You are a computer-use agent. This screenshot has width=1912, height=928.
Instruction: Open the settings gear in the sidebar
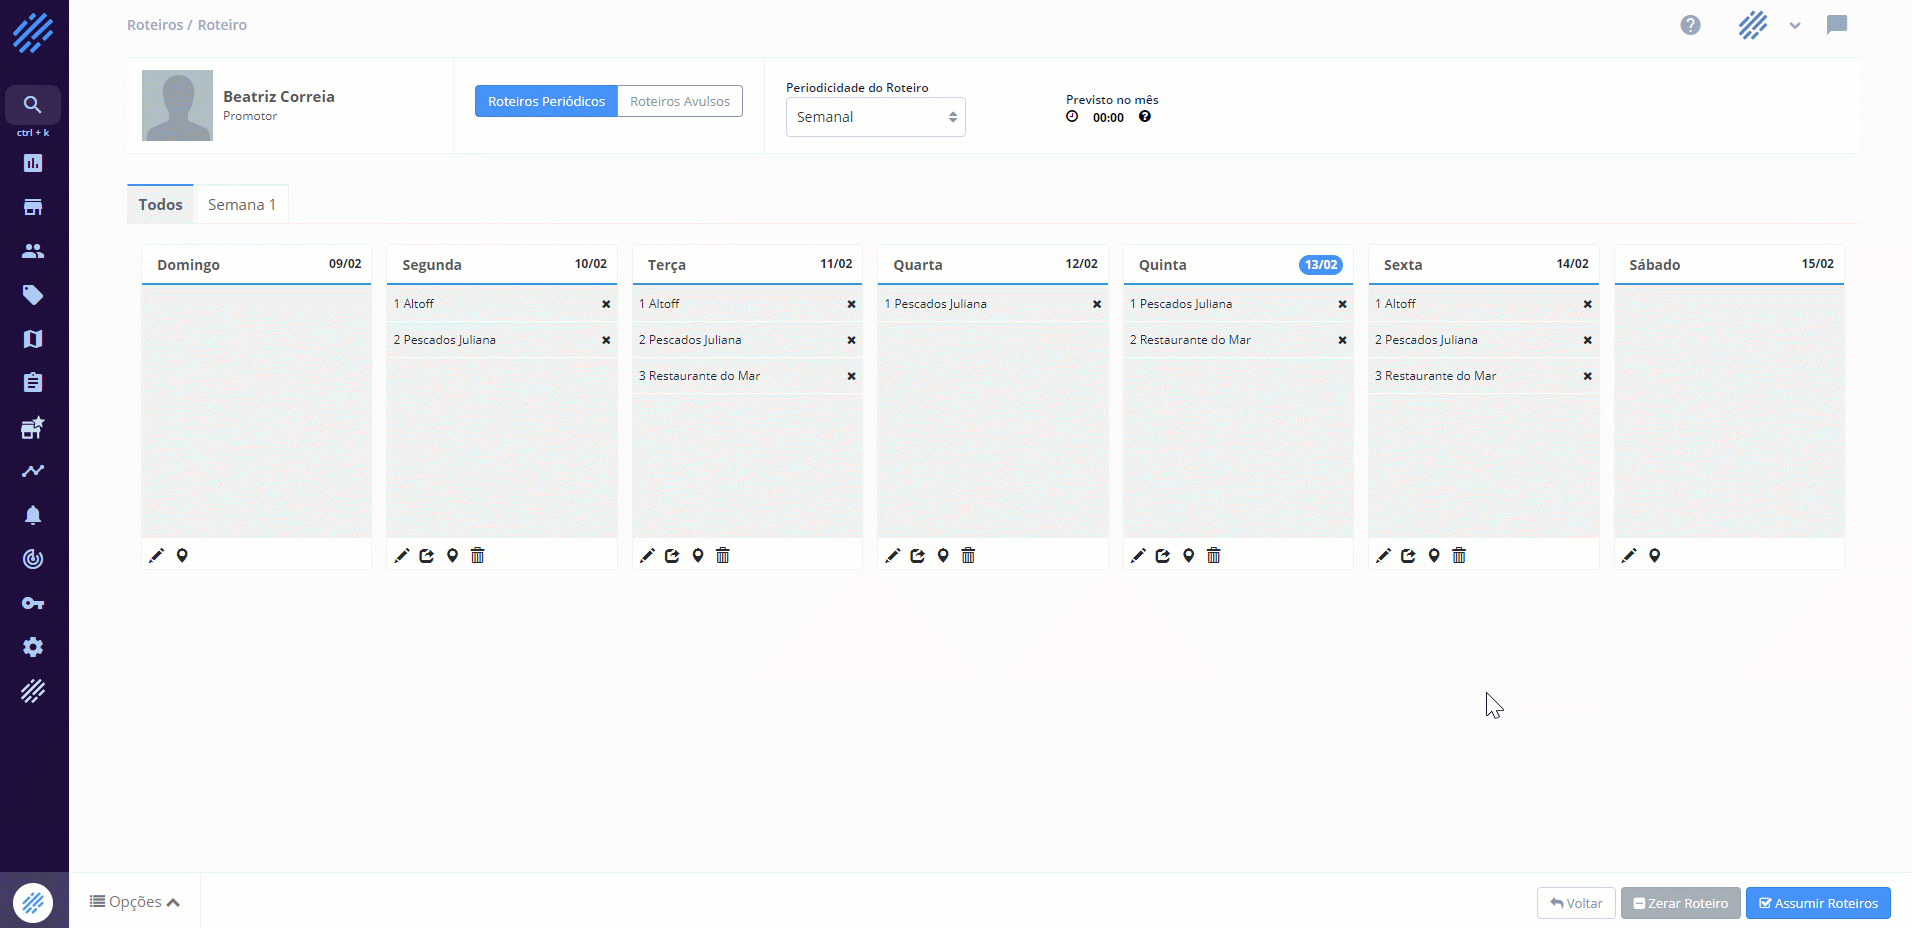pyautogui.click(x=33, y=647)
